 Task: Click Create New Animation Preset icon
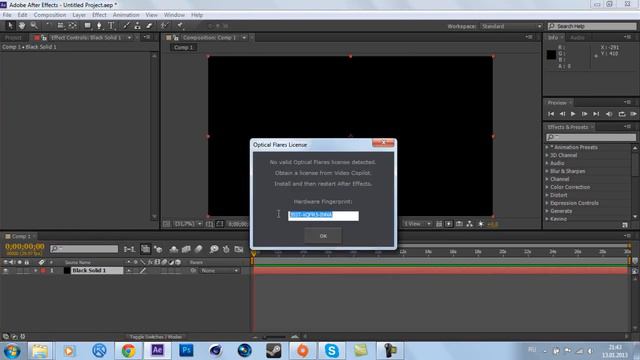[625, 225]
